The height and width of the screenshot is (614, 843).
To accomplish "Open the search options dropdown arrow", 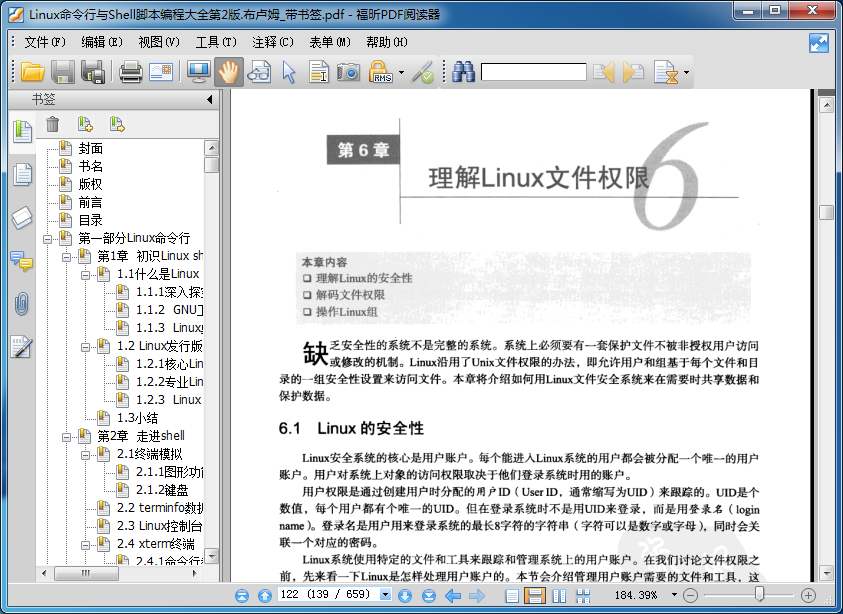I will pyautogui.click(x=686, y=72).
